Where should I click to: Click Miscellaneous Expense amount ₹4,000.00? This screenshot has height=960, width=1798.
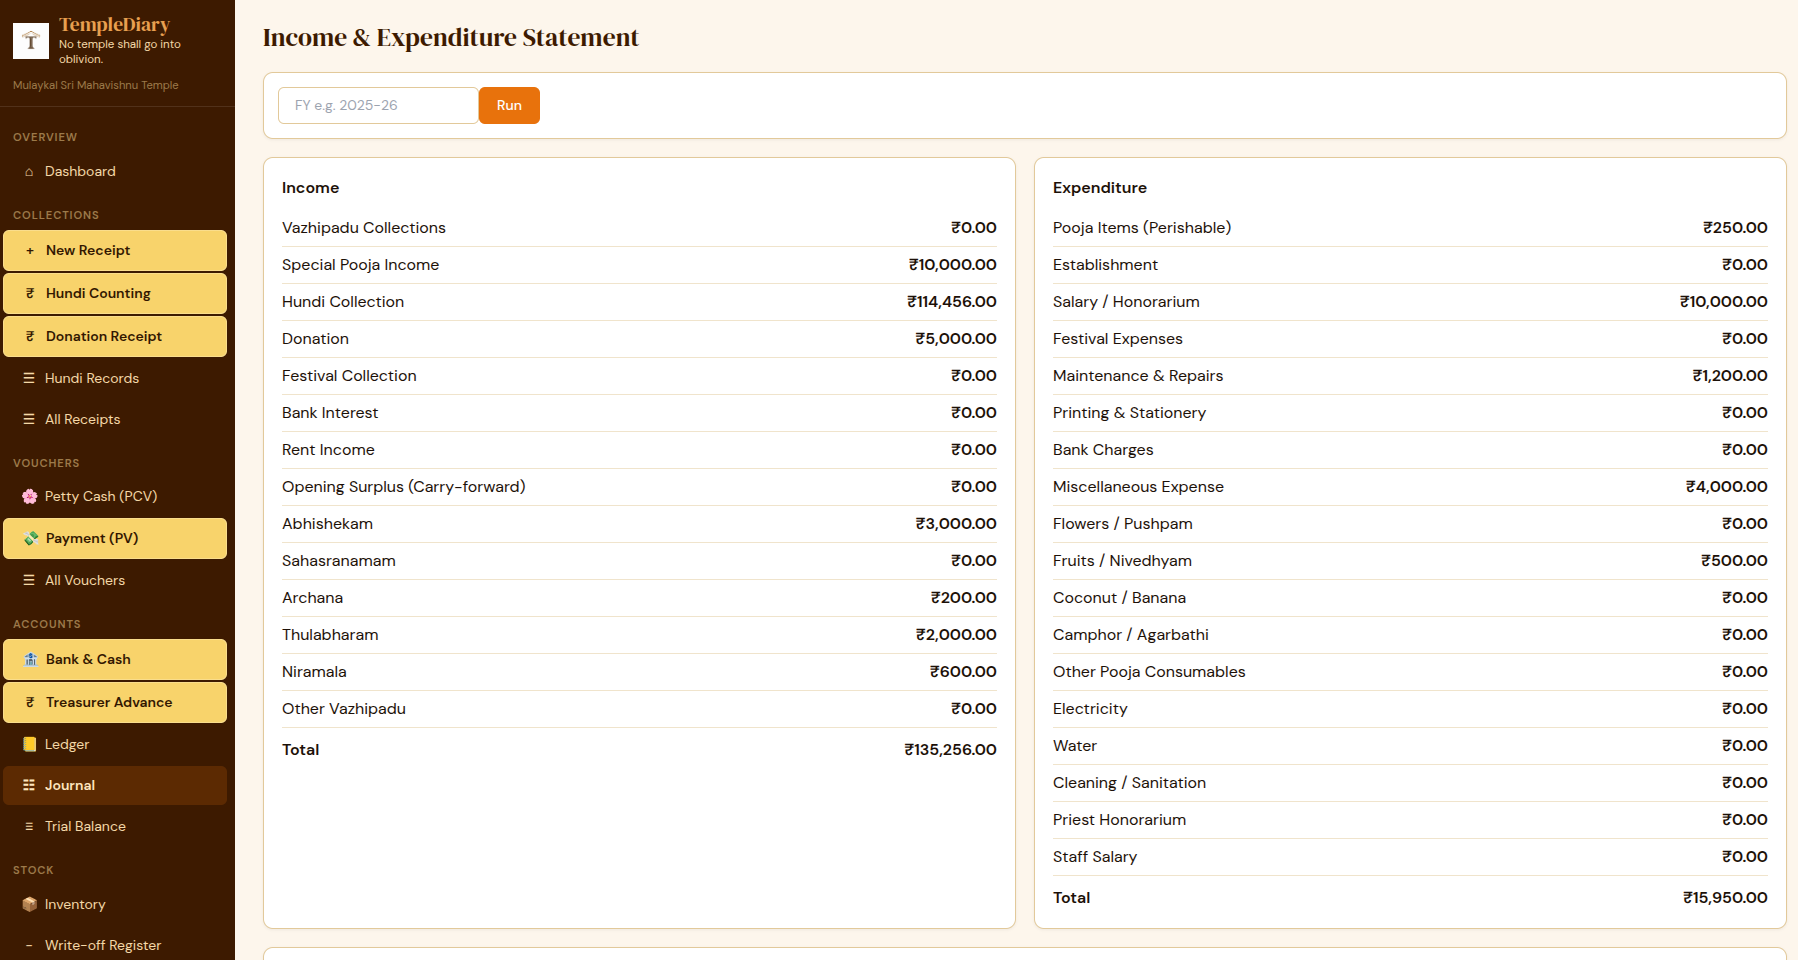[x=1726, y=487]
